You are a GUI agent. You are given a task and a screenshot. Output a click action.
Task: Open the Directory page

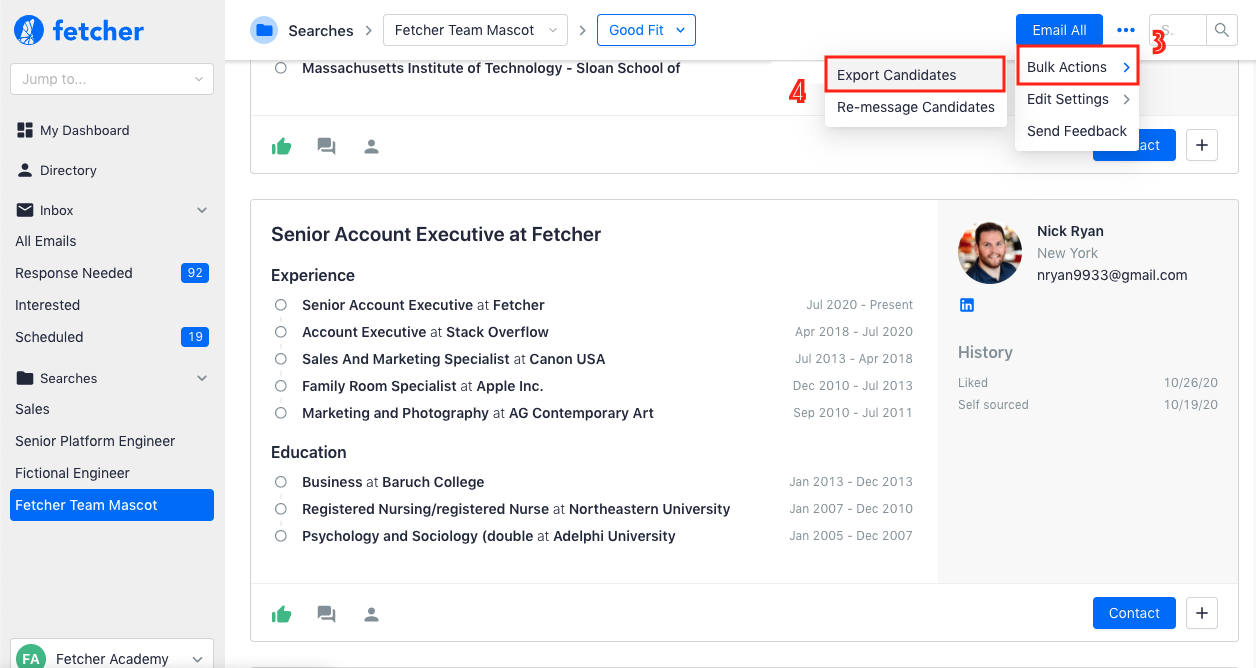point(68,170)
